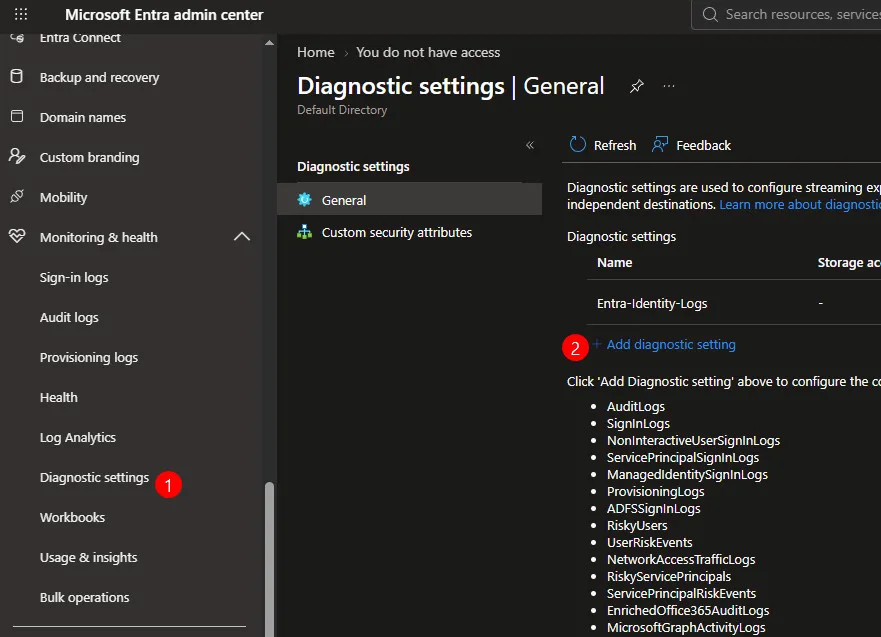Click the search magnifier icon
Screen dimensions: 881x637
click(710, 14)
